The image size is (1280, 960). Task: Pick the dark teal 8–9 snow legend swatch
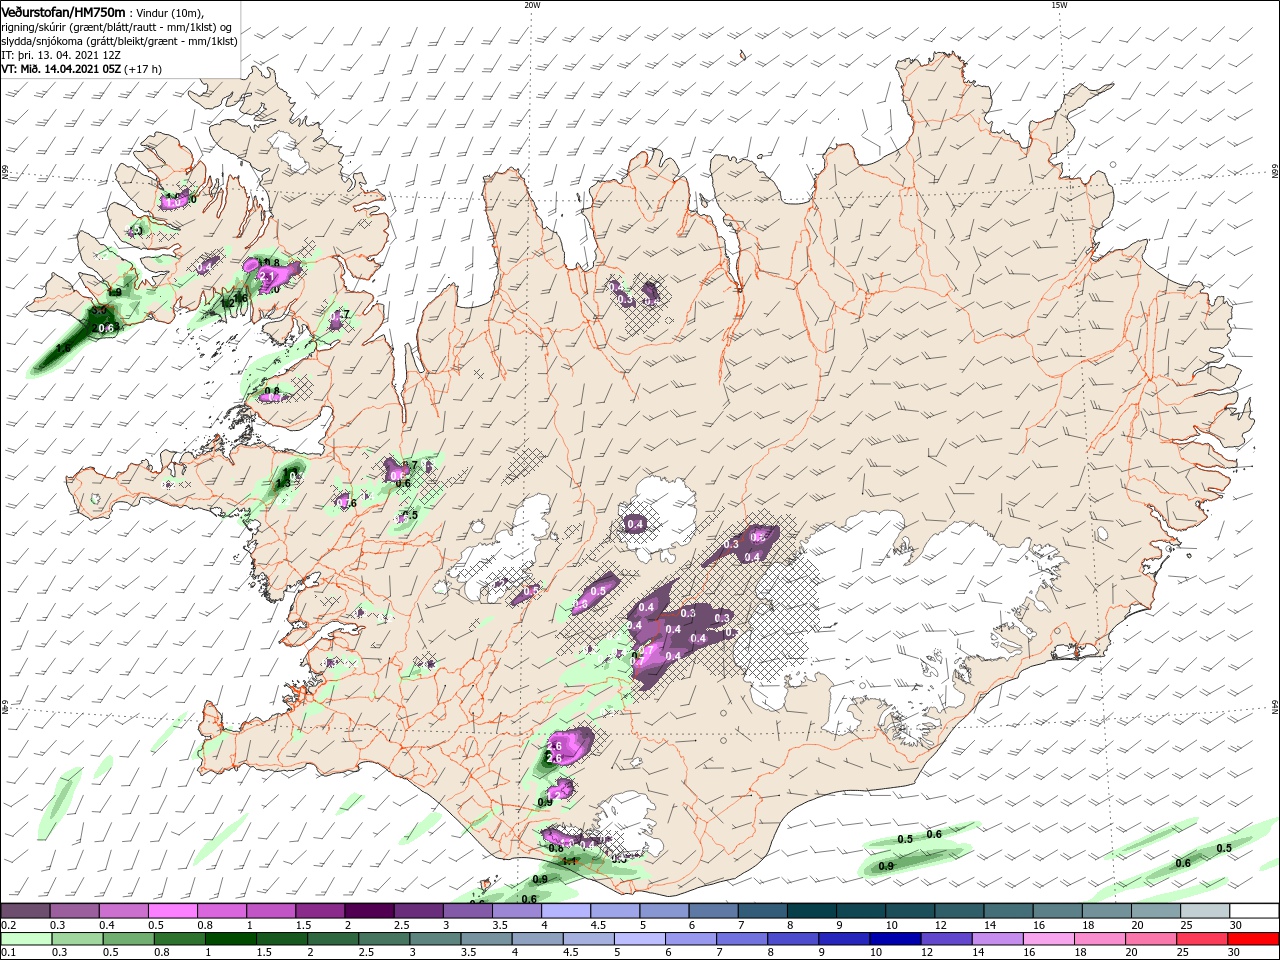pyautogui.click(x=812, y=911)
